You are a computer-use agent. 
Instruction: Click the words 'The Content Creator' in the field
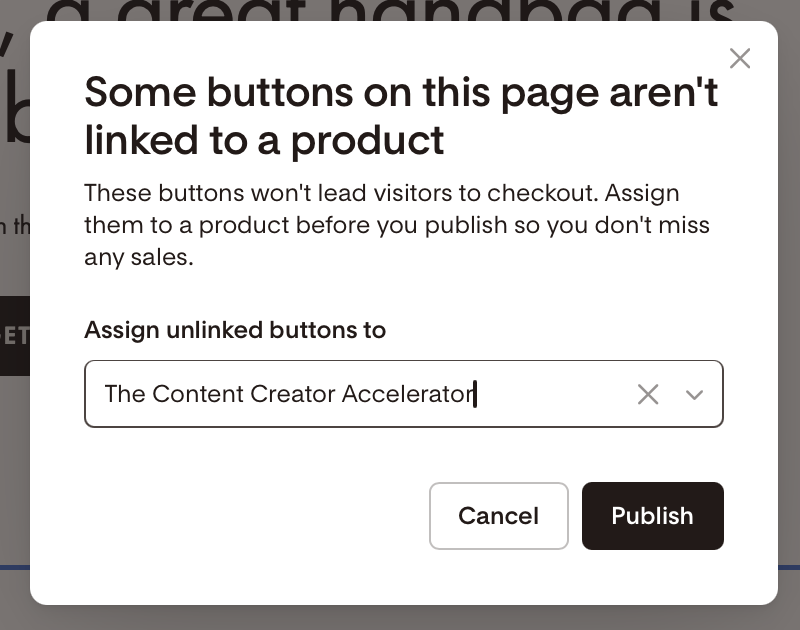click(x=220, y=394)
